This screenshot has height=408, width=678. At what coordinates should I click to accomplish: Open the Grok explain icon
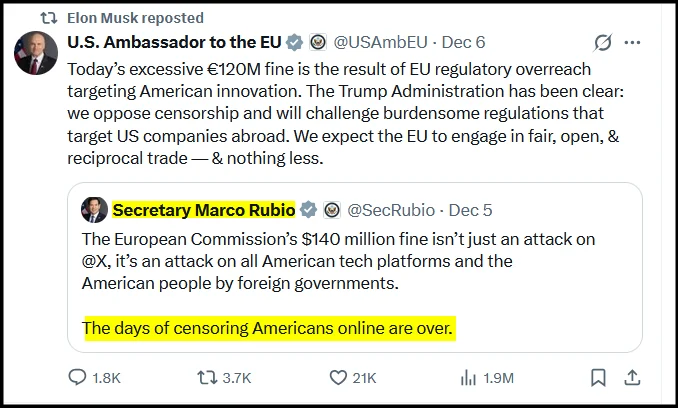click(x=602, y=43)
